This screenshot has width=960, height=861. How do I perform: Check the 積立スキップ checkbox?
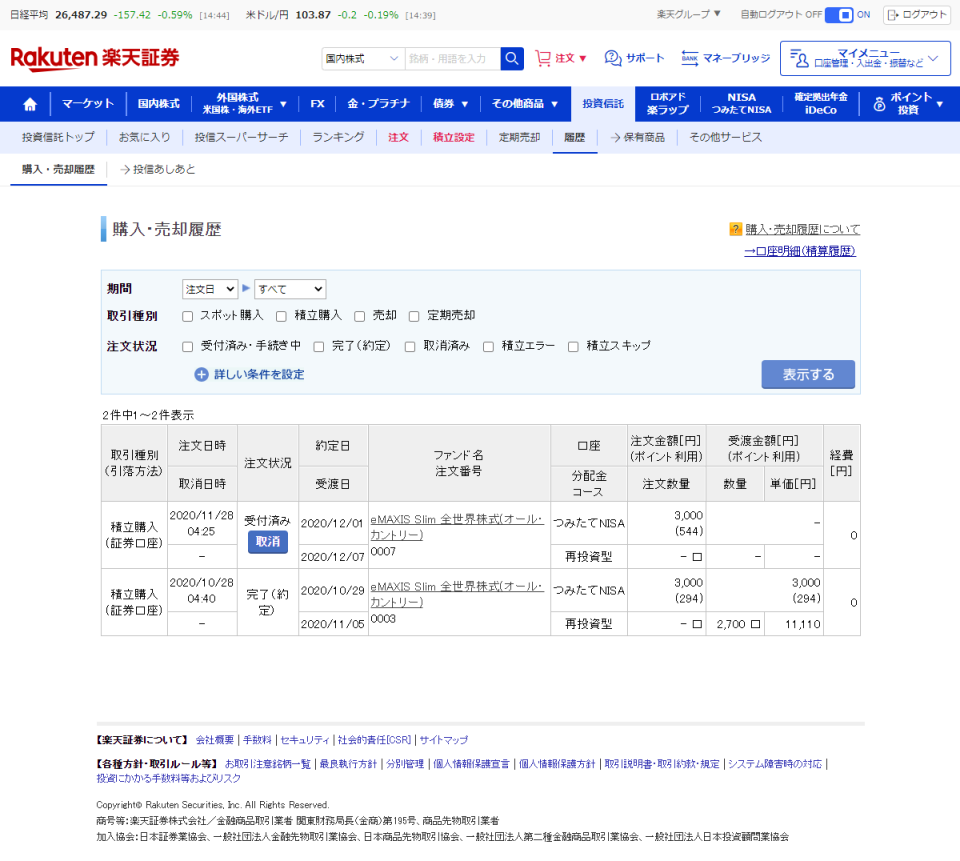(573, 347)
